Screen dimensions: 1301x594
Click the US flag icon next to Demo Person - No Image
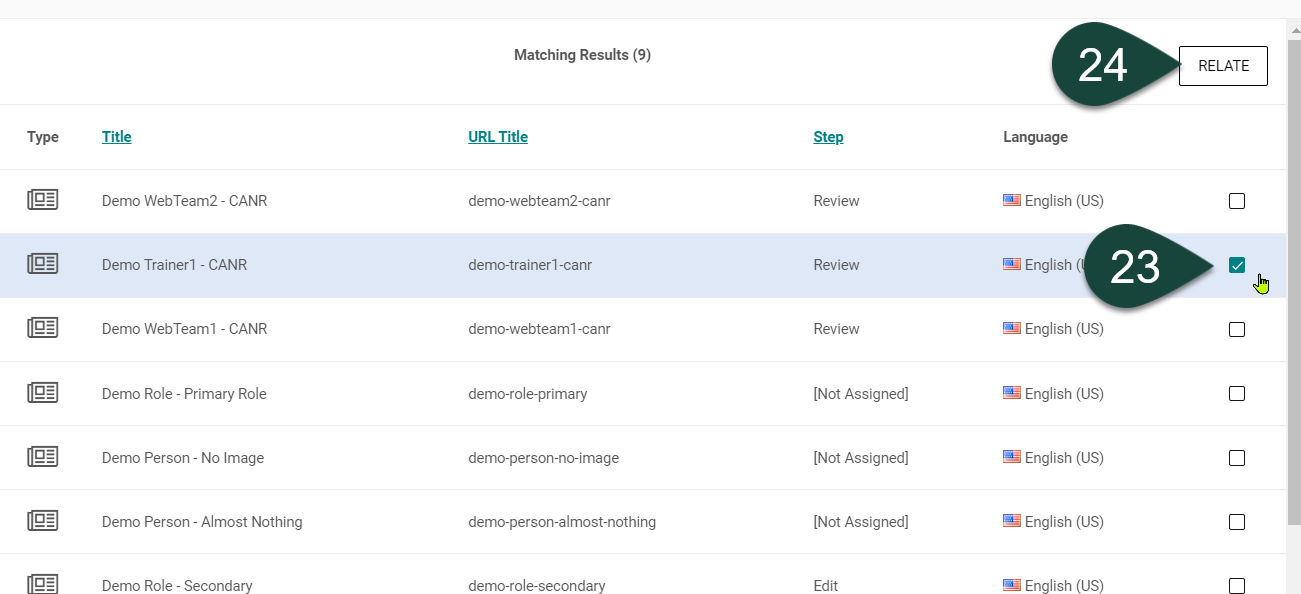point(1012,457)
